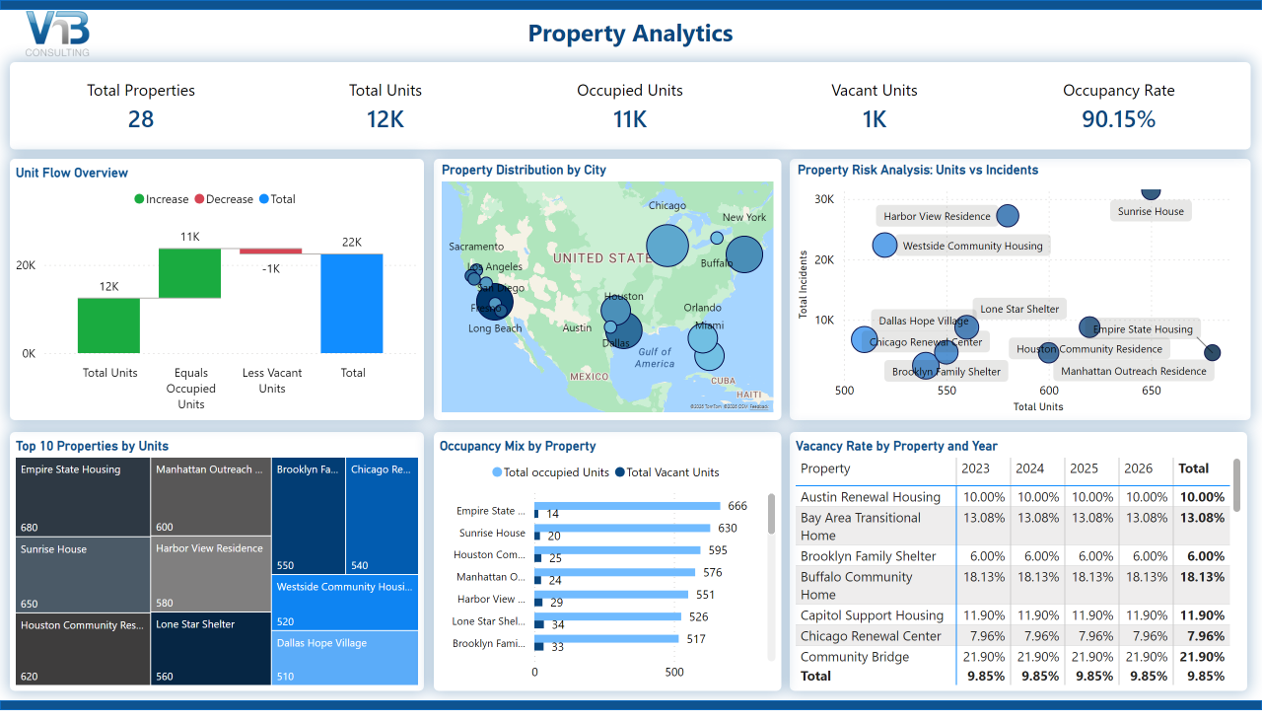Select Harbor View Residence treemap tile
1262x720 pixels.
(x=212, y=575)
